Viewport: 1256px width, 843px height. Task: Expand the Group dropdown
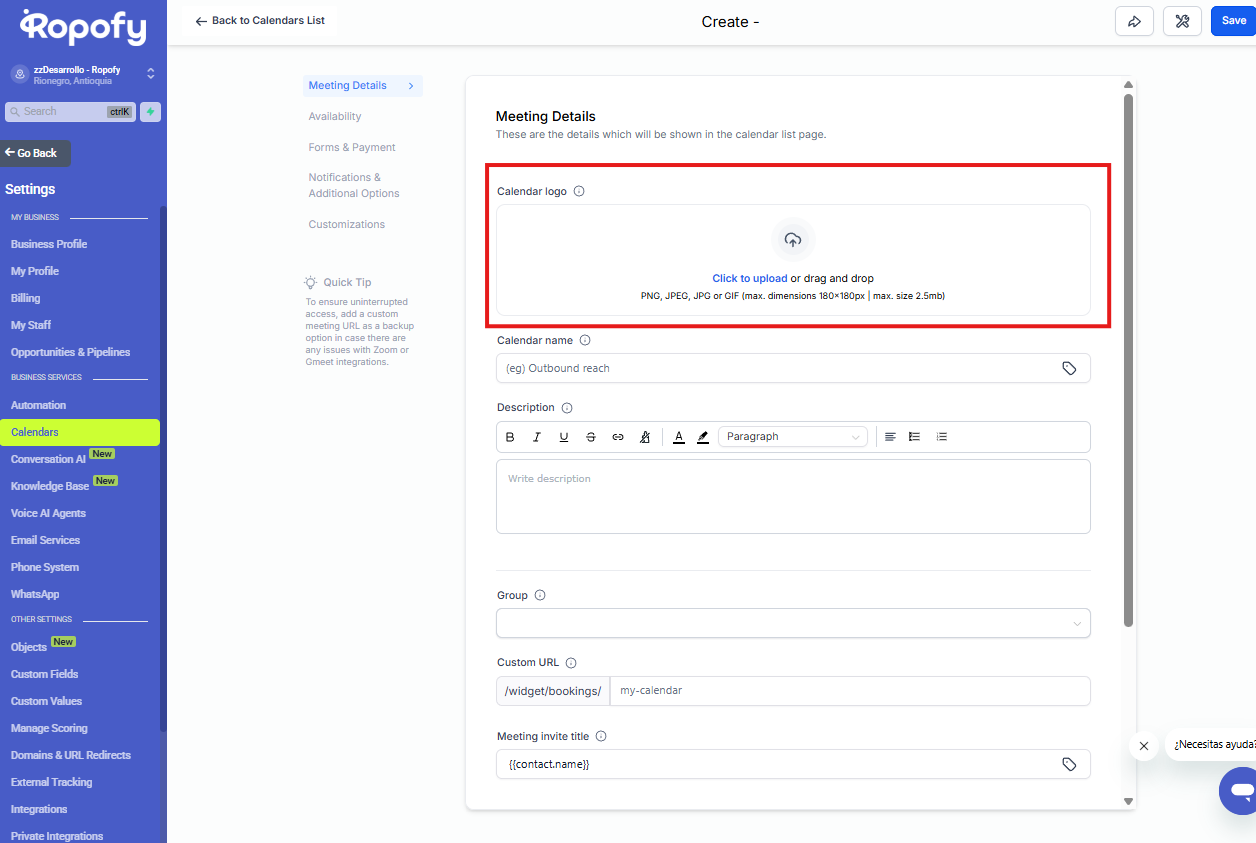coord(793,623)
